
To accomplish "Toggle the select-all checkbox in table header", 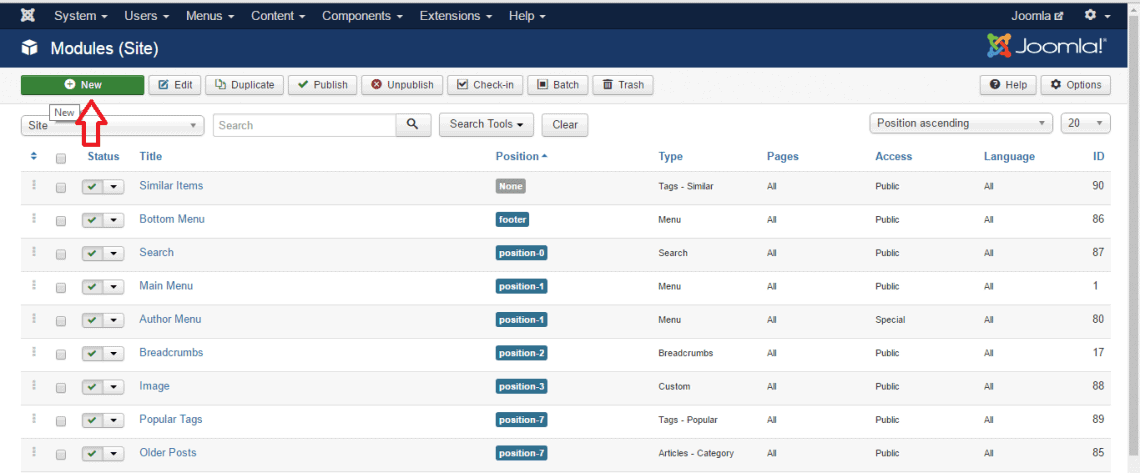I will pos(61,158).
